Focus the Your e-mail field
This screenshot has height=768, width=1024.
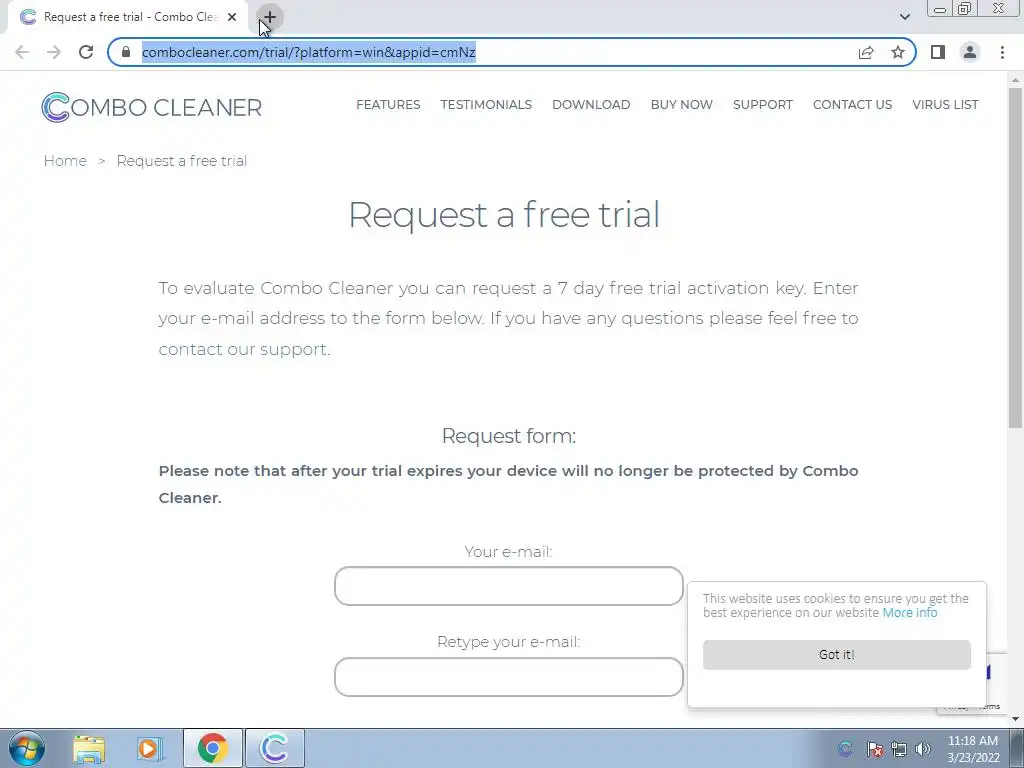[x=509, y=586]
